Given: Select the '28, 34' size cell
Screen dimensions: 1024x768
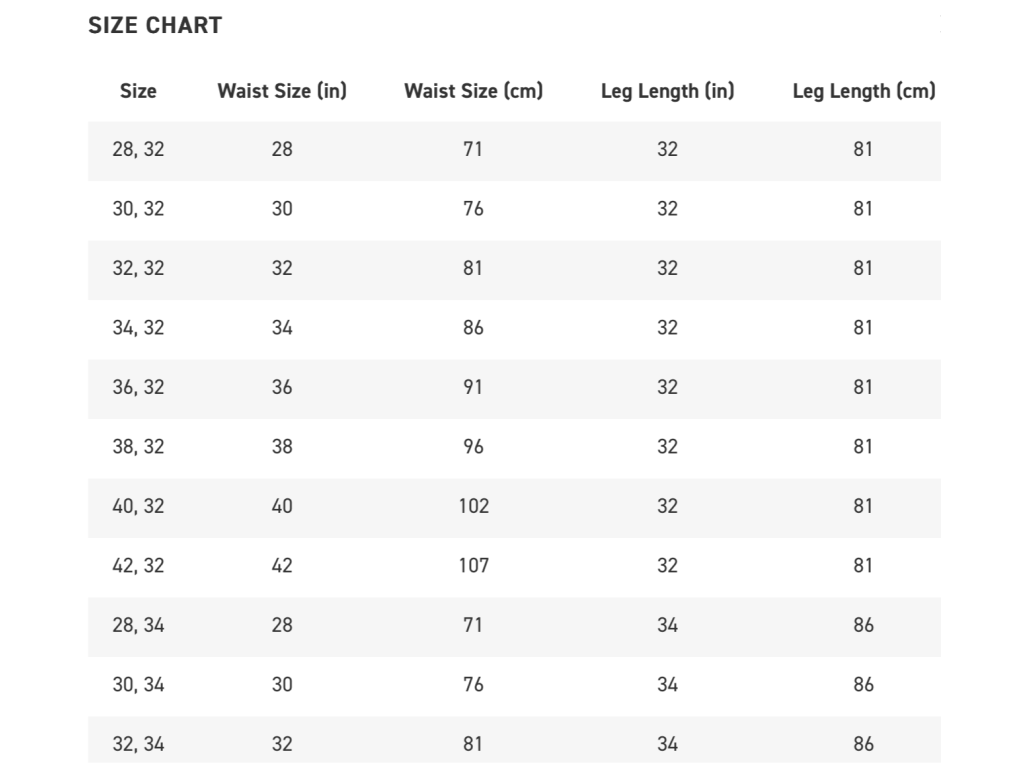Looking at the screenshot, I should [x=138, y=625].
